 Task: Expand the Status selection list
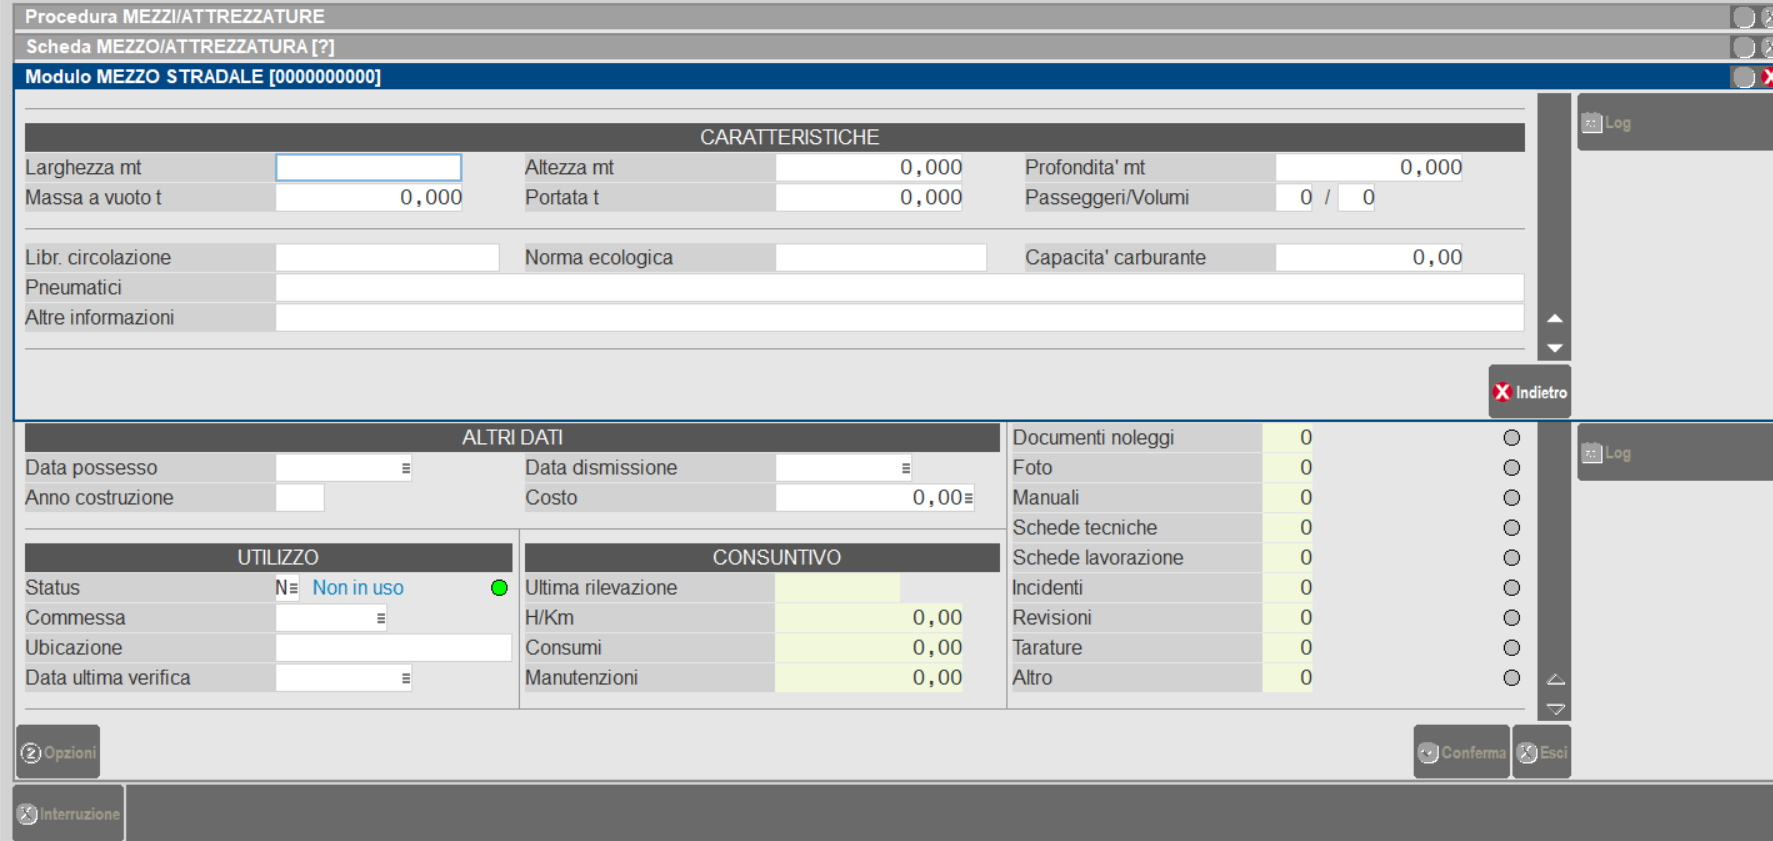[292, 588]
